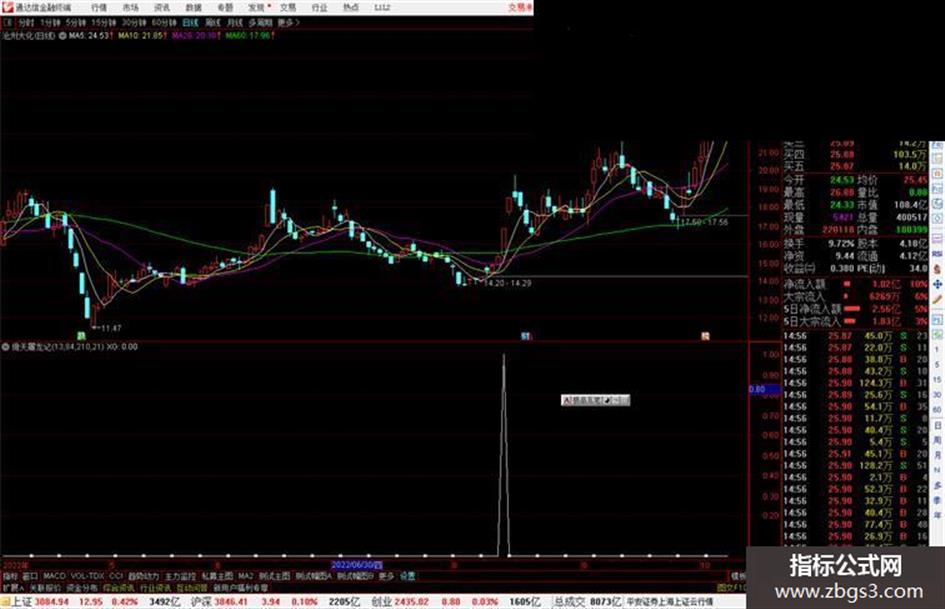Open the 综合资讯 bottom tab
Viewport: 945px width, 609px height.
point(119,587)
